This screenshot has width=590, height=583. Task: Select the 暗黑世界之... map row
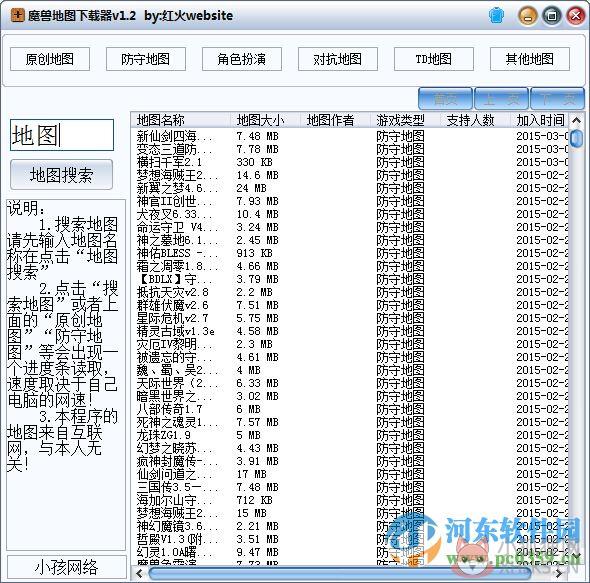(350, 396)
